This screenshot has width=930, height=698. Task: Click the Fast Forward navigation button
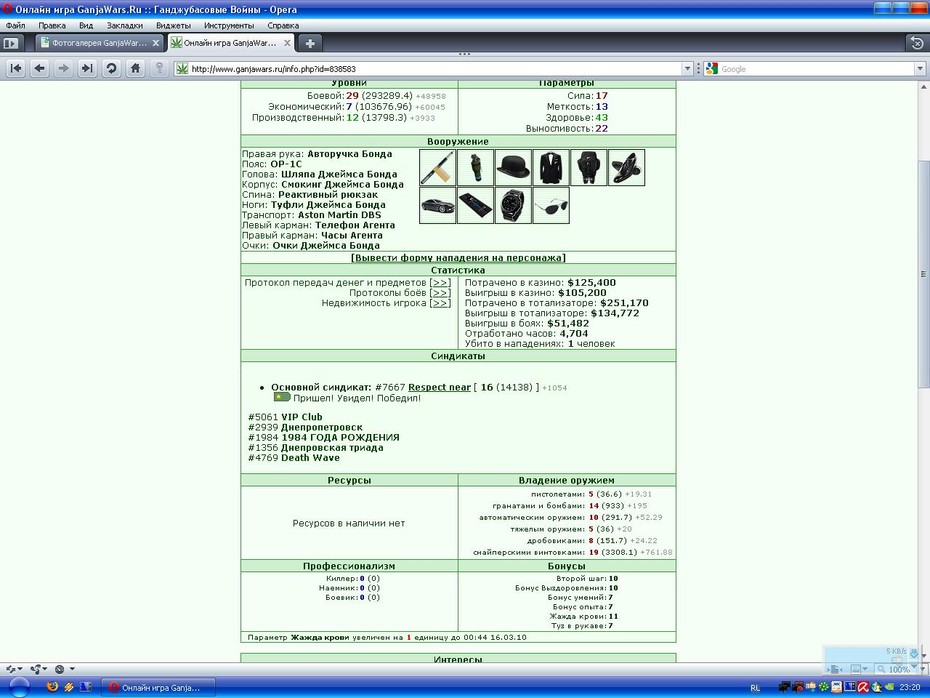(87, 69)
